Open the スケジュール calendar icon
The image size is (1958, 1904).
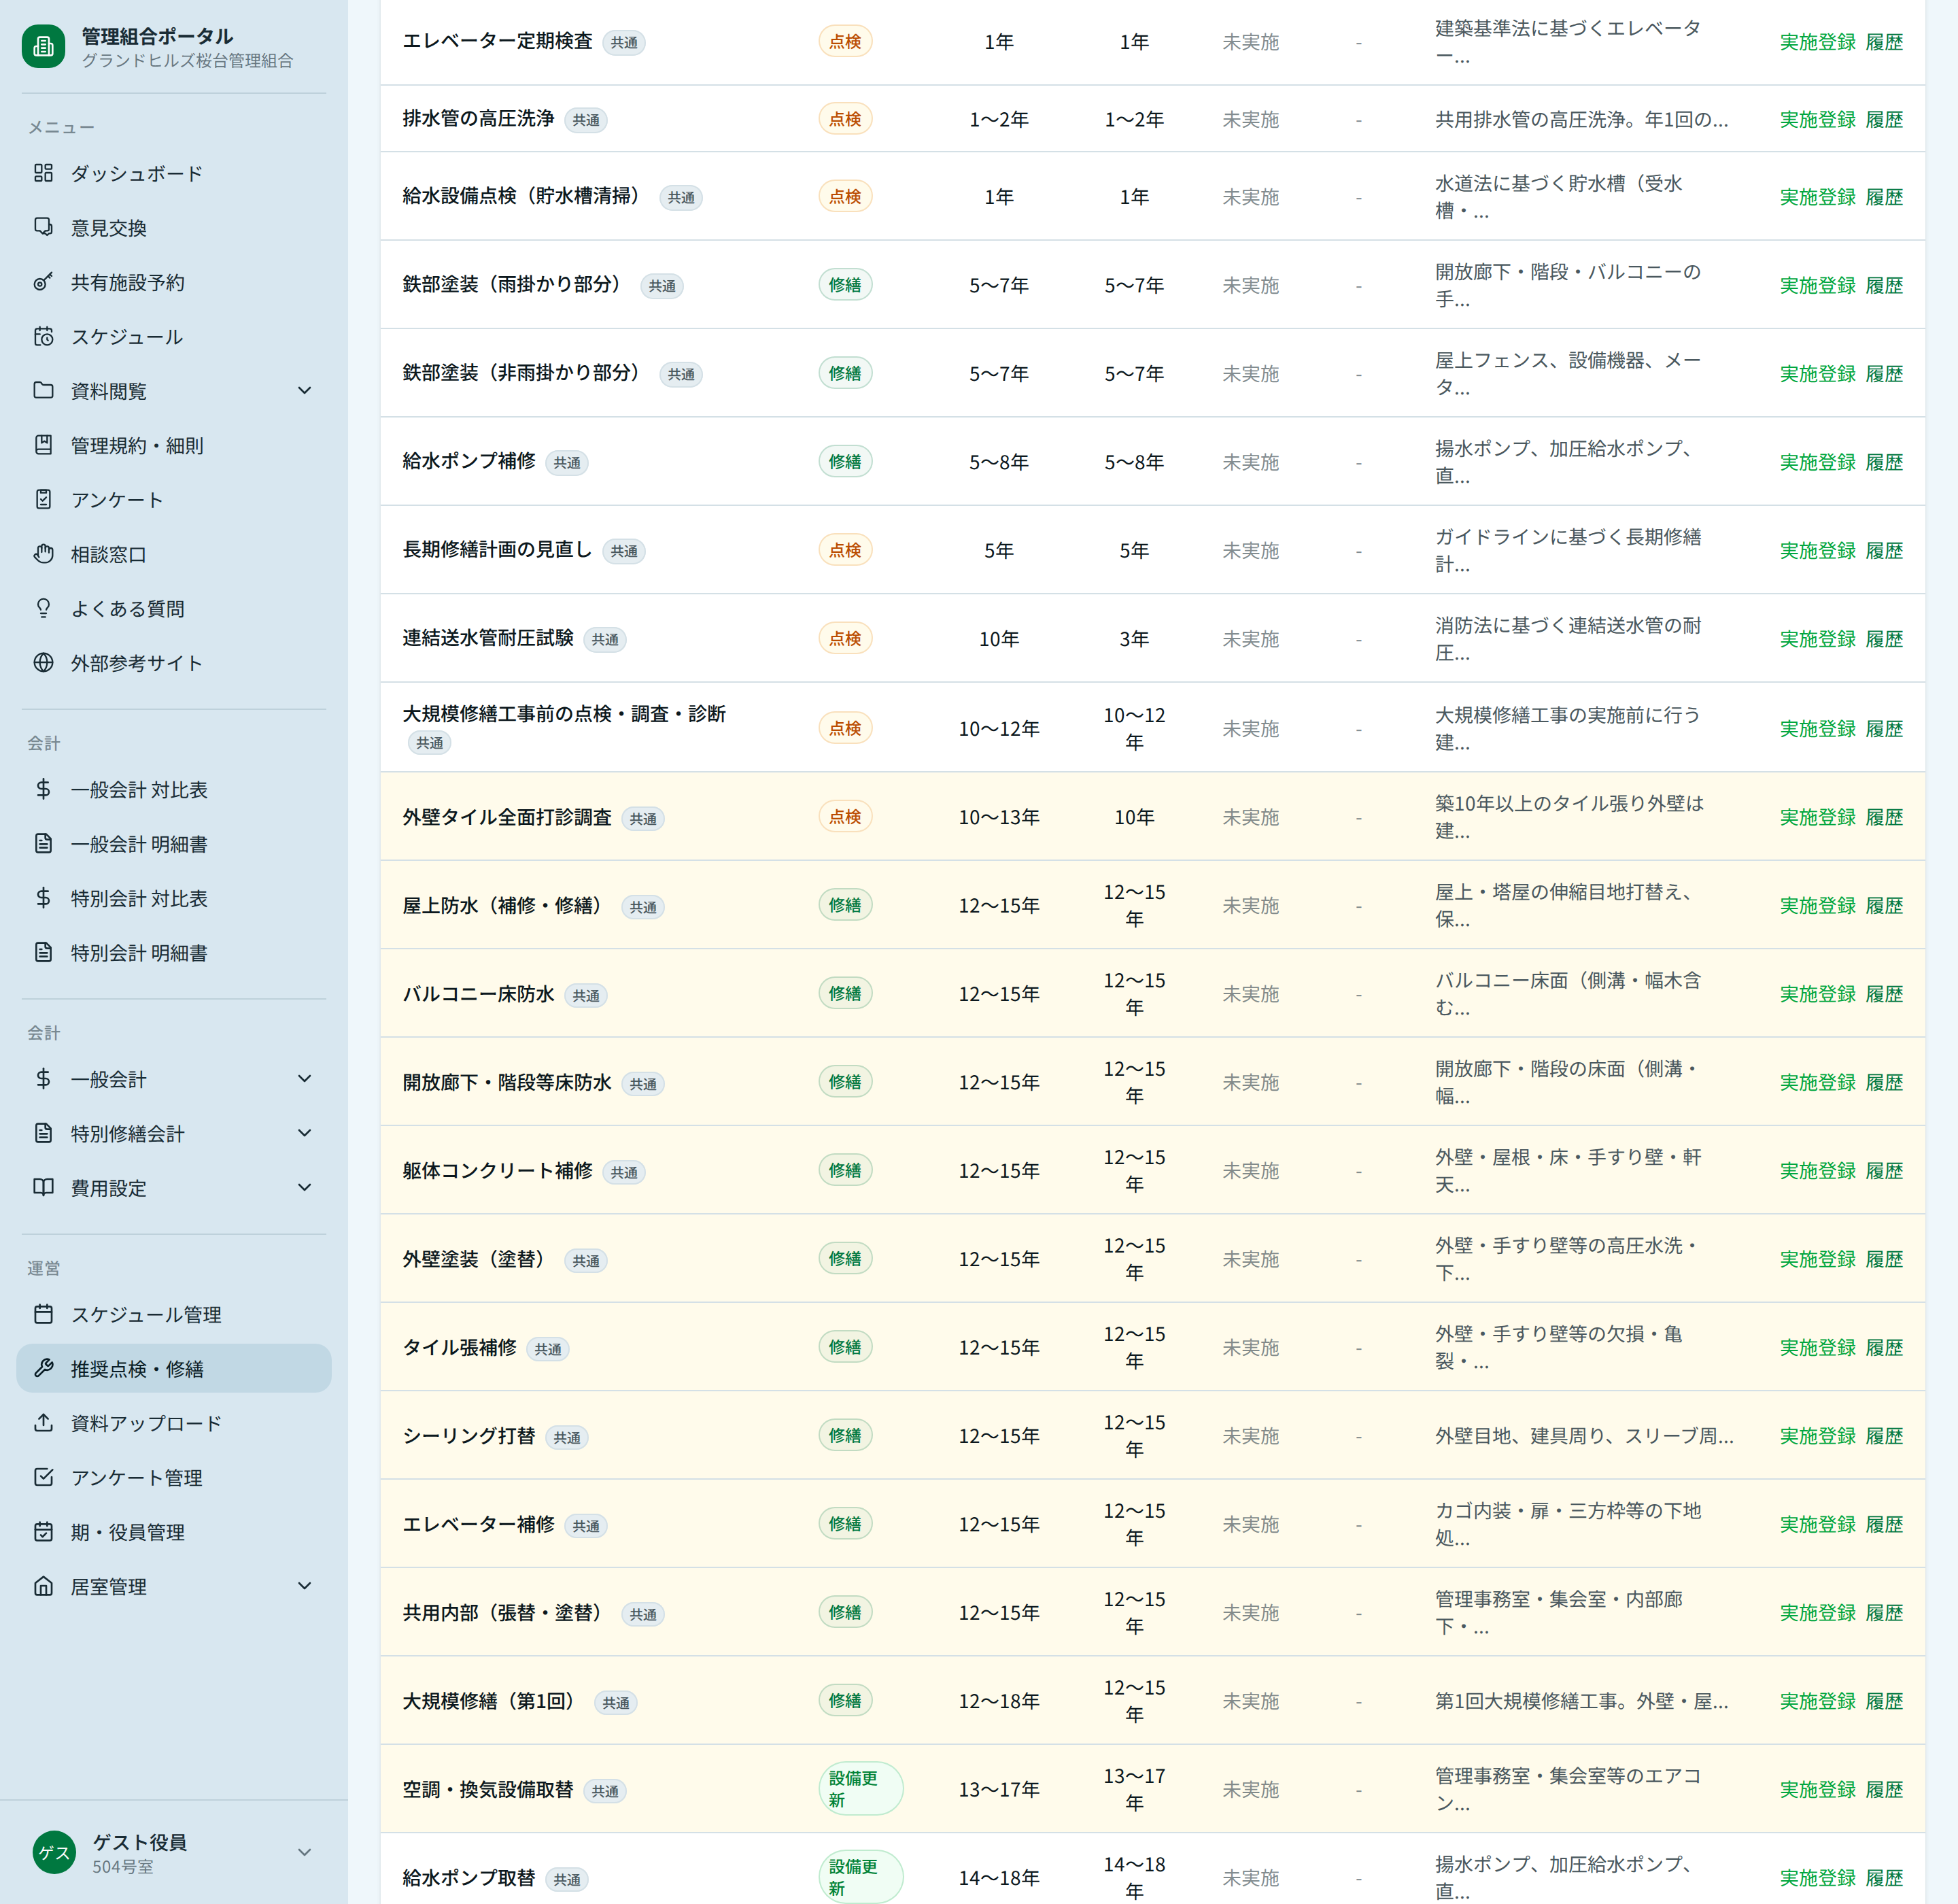(44, 337)
